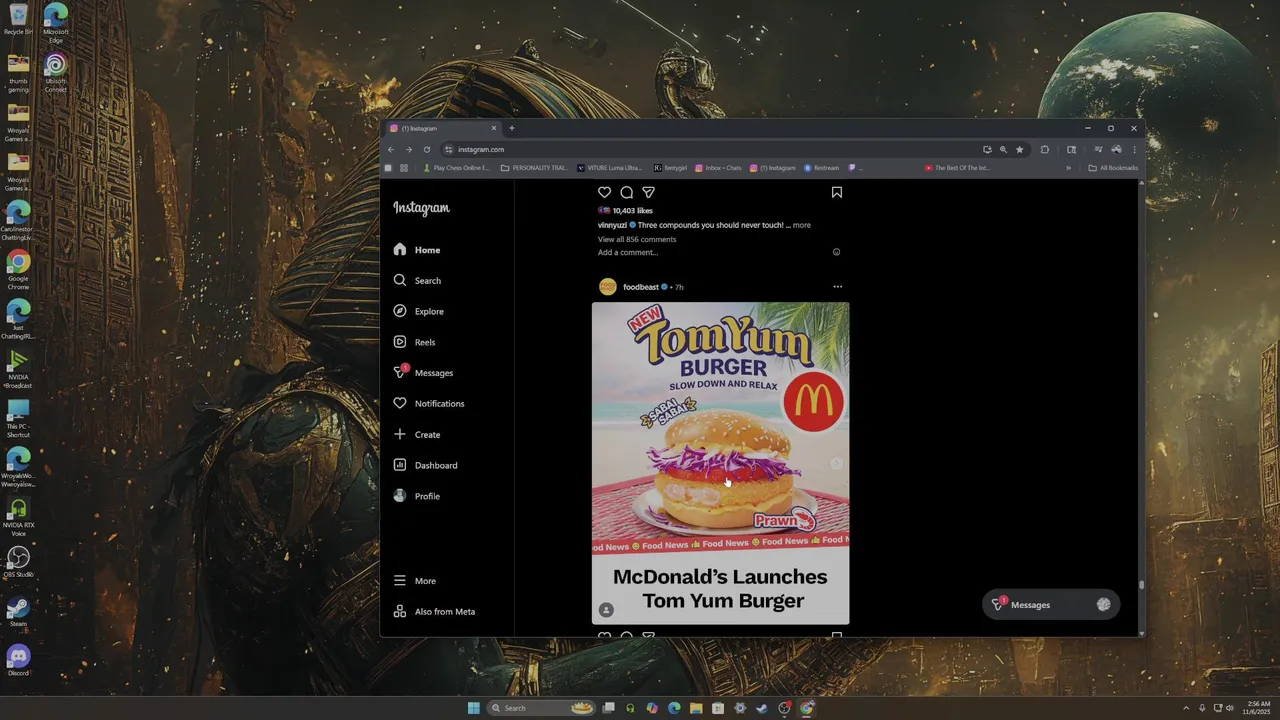1280x720 pixels.
Task: Click the taskbar Search box
Action: click(542, 708)
